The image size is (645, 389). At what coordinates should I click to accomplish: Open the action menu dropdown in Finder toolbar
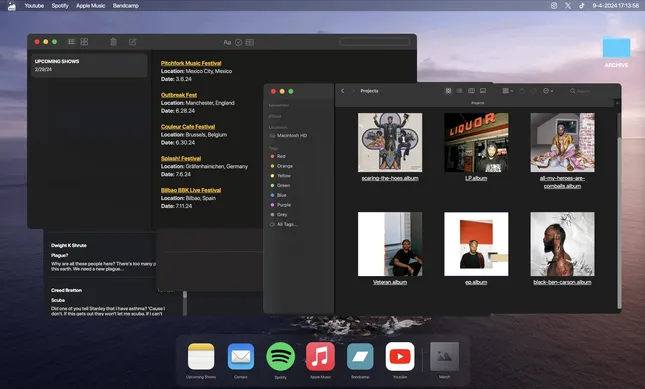[x=548, y=91]
